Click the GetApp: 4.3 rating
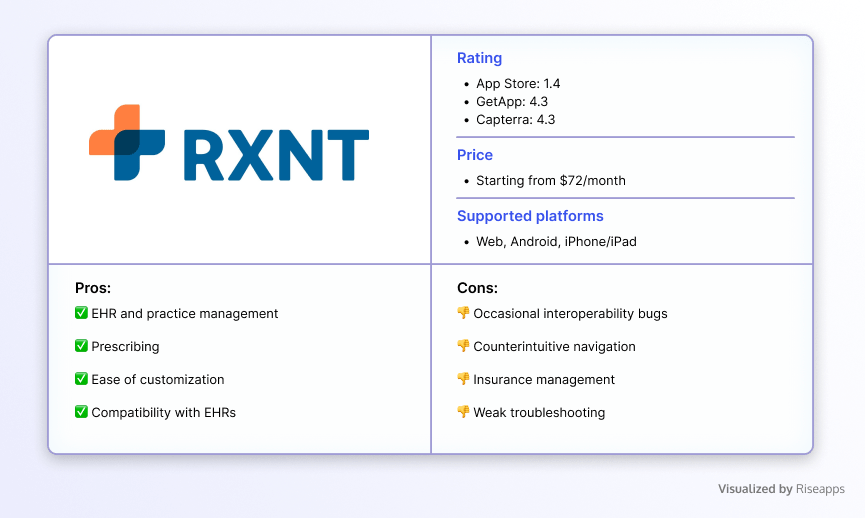This screenshot has width=865, height=518. pos(512,102)
